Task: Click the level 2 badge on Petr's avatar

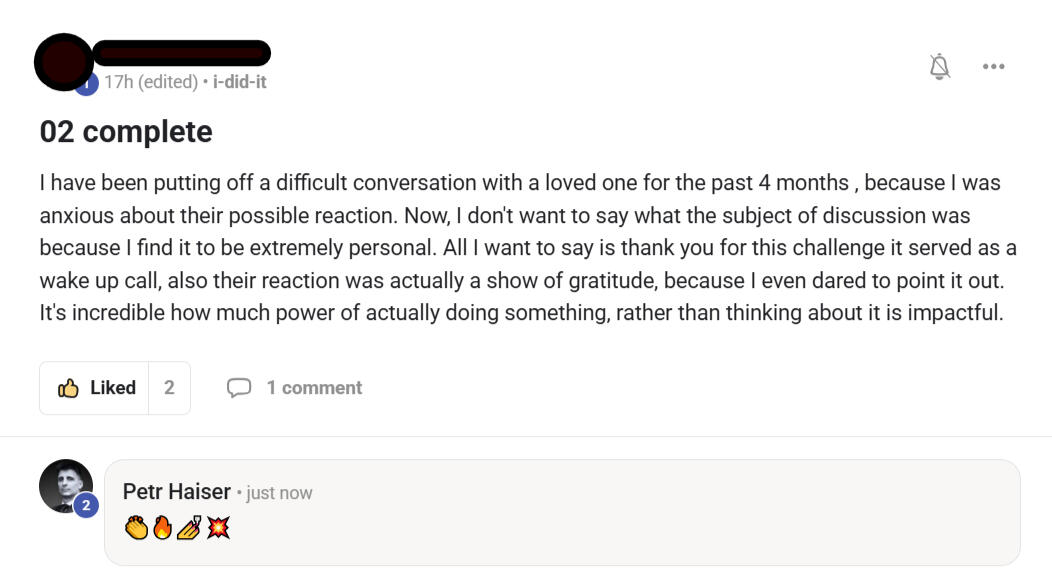Action: point(86,506)
